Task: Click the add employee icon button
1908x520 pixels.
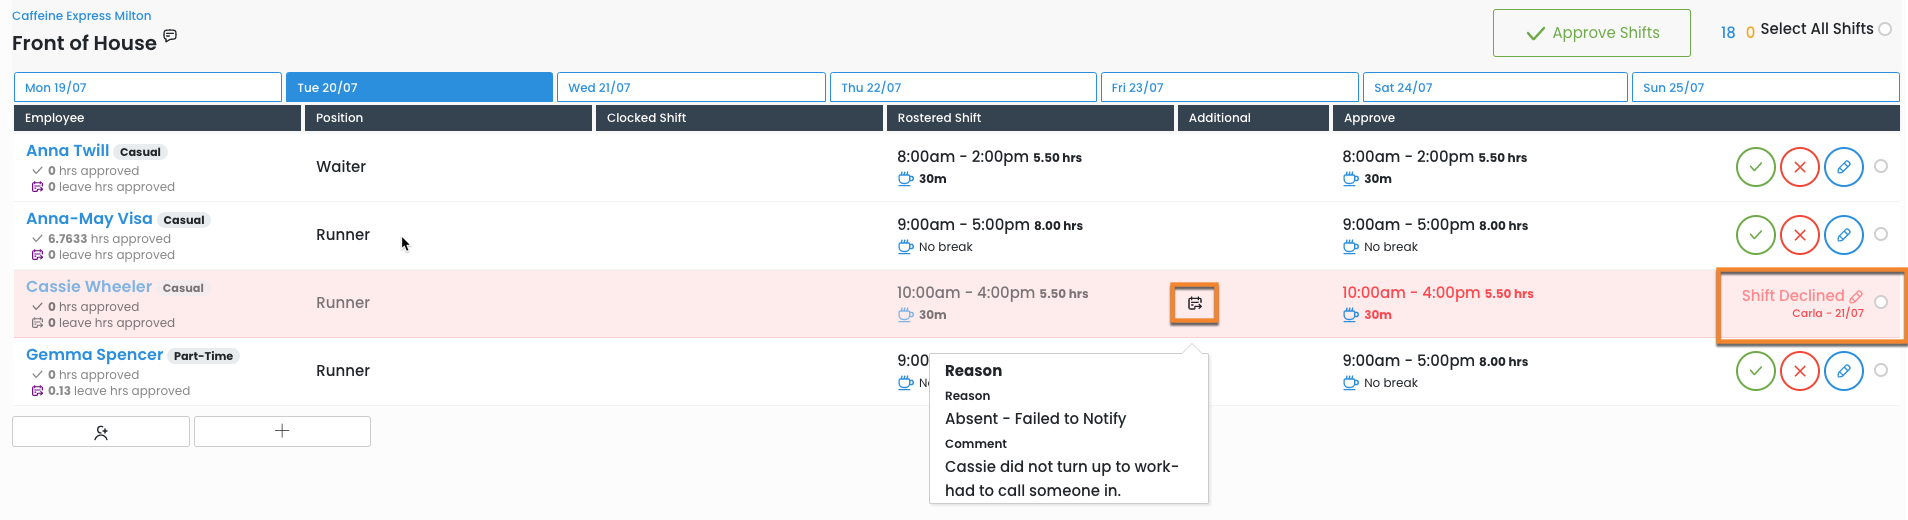Action: point(101,432)
